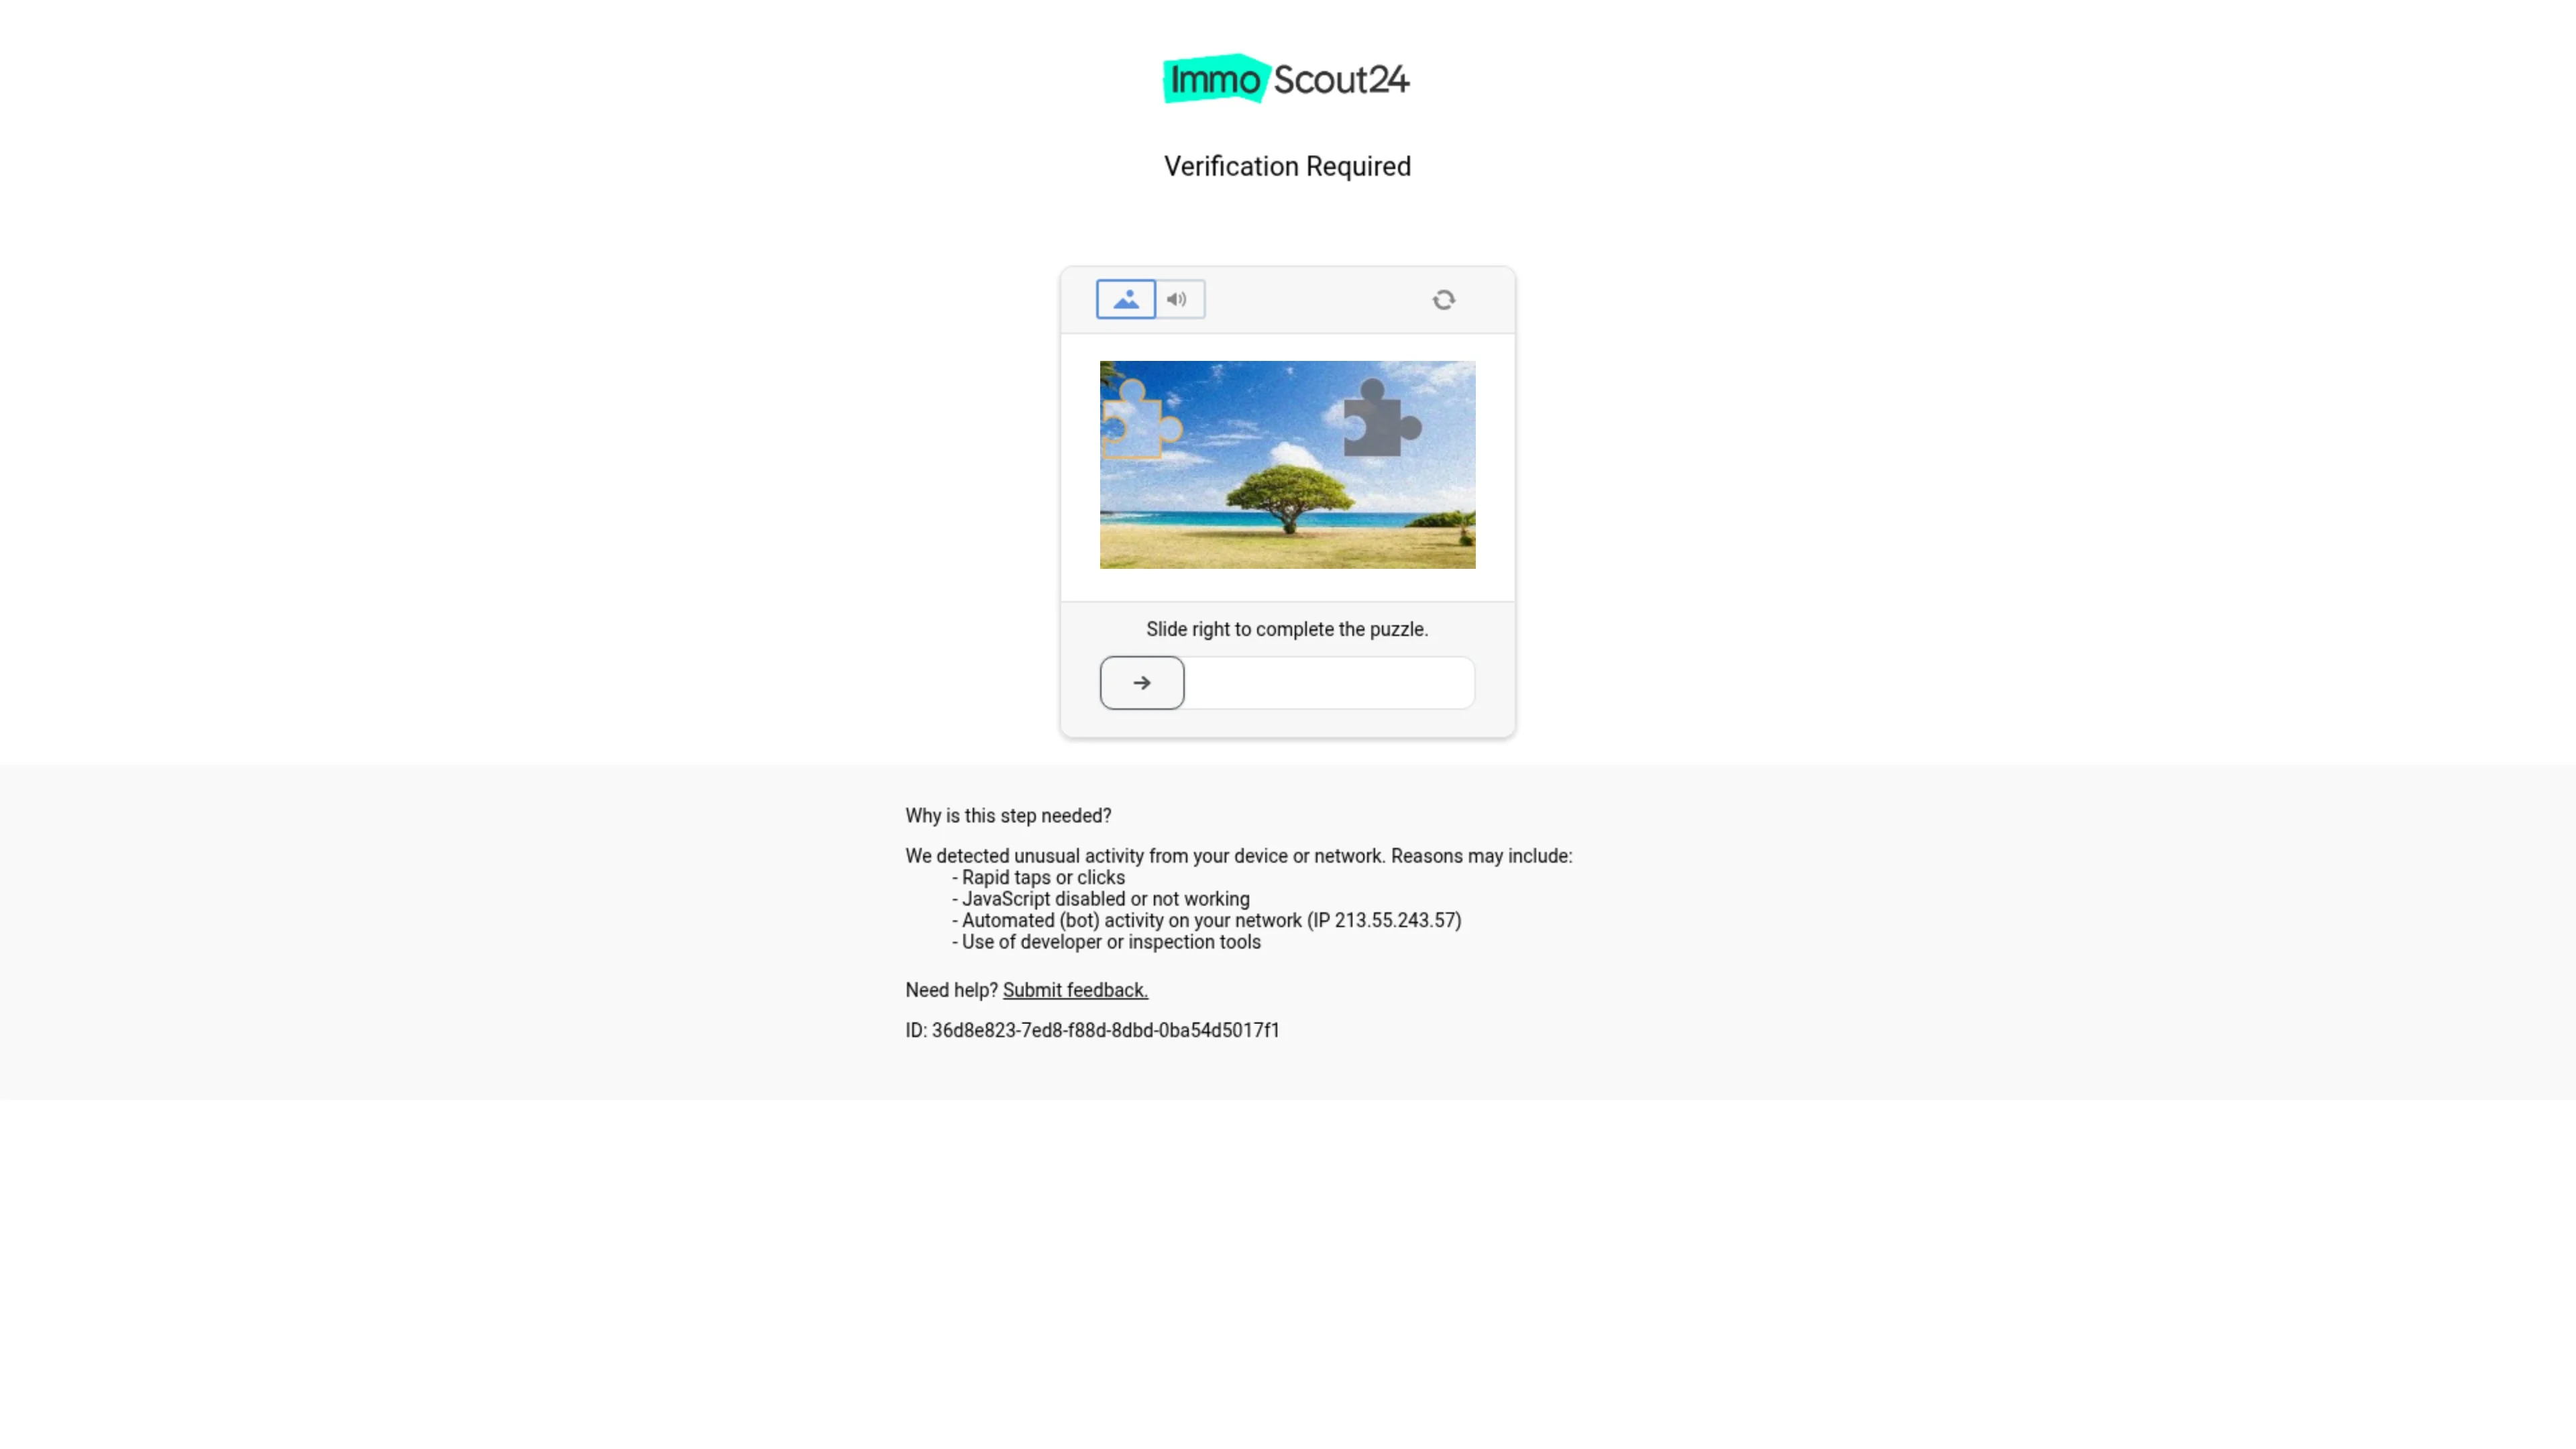Refresh the puzzle with the reload icon
The image size is (2576, 1449).
(1443, 299)
